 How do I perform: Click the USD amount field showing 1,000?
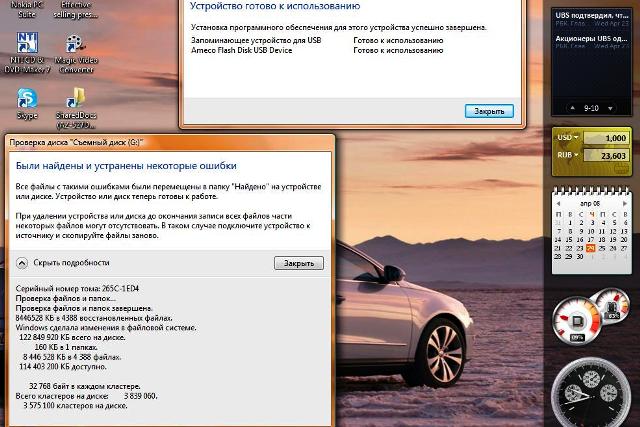(606, 138)
